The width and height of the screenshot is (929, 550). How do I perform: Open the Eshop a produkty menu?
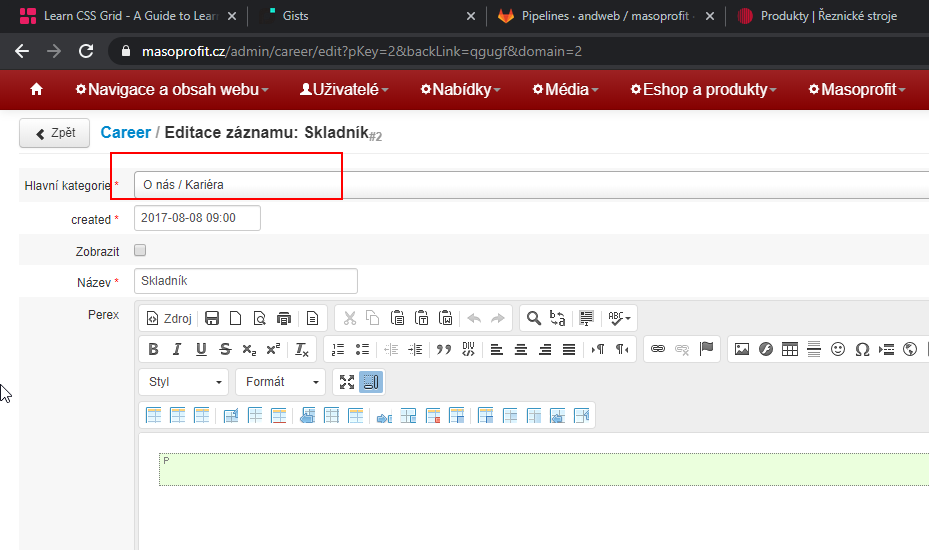tap(703, 89)
